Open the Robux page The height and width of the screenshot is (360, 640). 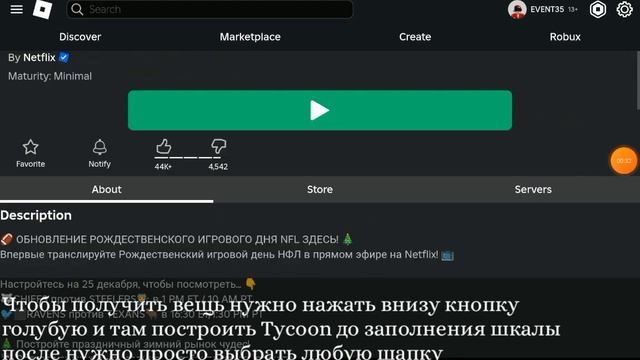tap(565, 37)
